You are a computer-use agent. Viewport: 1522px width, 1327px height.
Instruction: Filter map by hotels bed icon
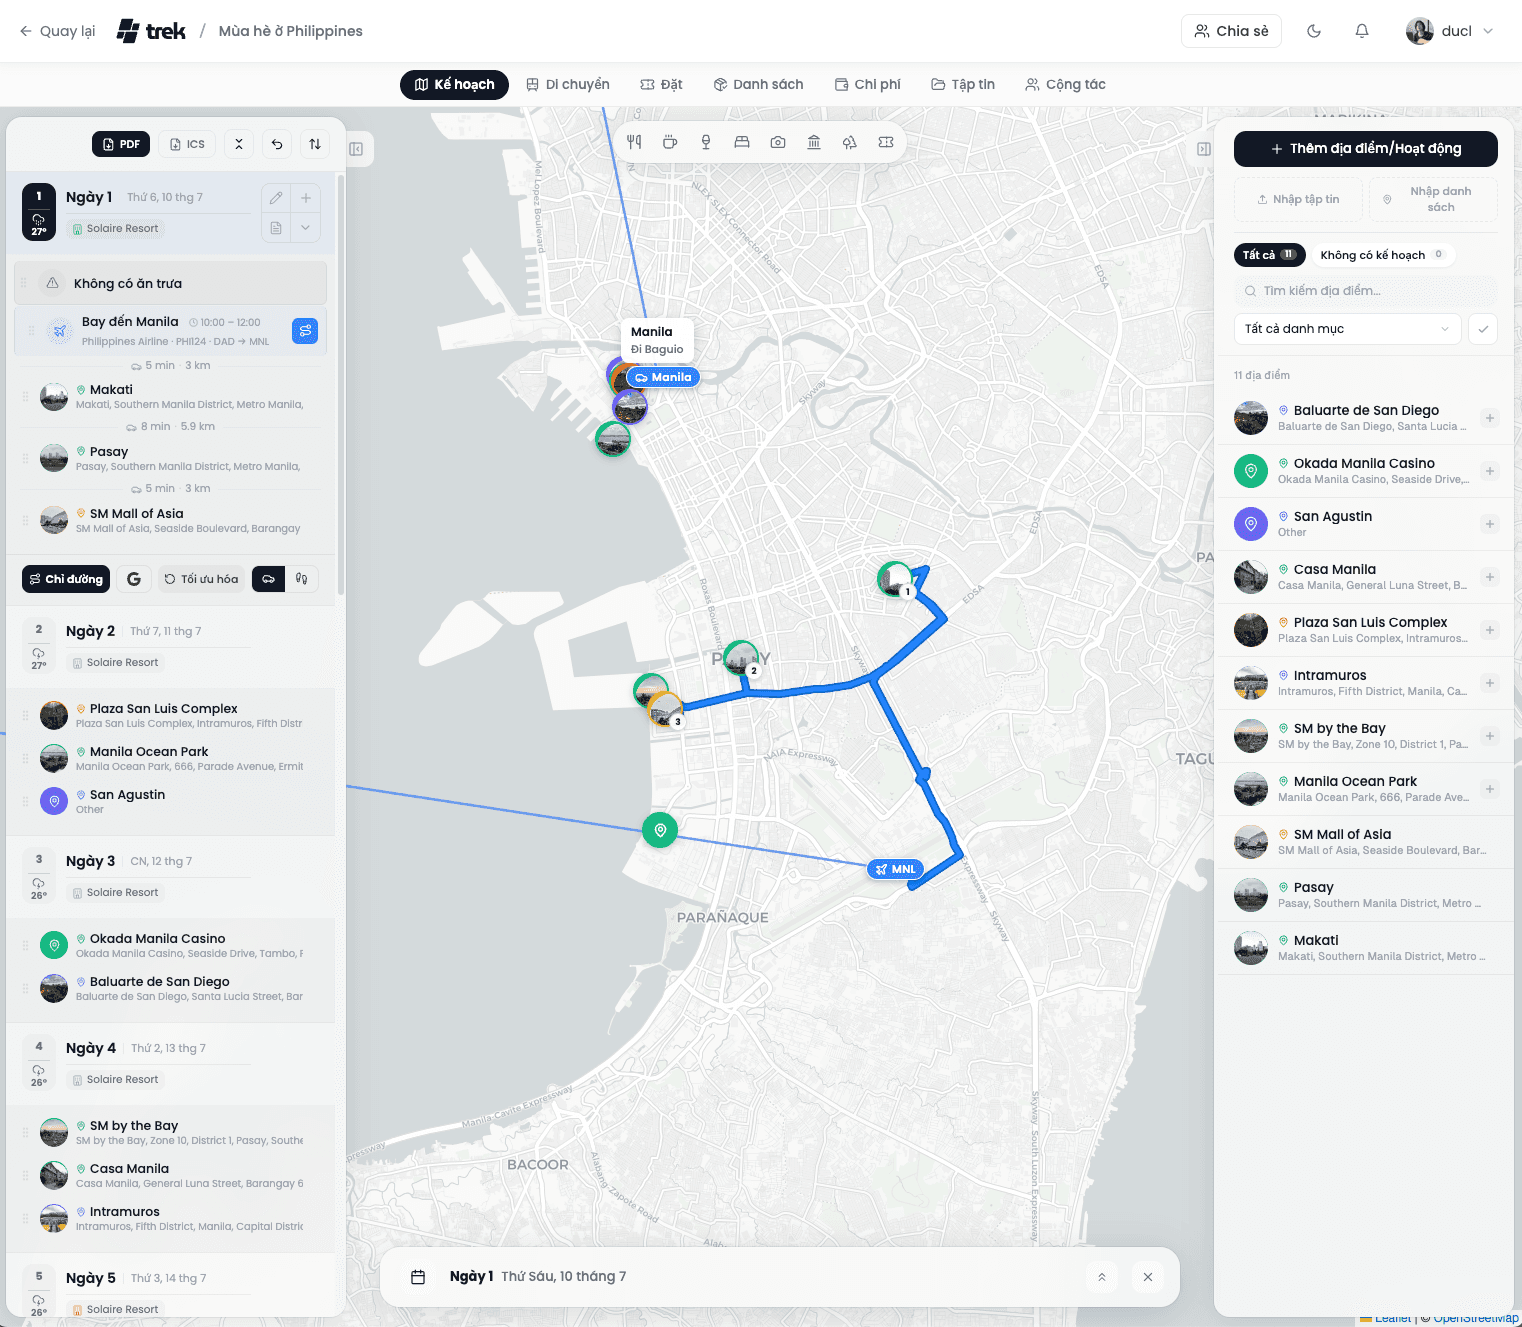742,142
